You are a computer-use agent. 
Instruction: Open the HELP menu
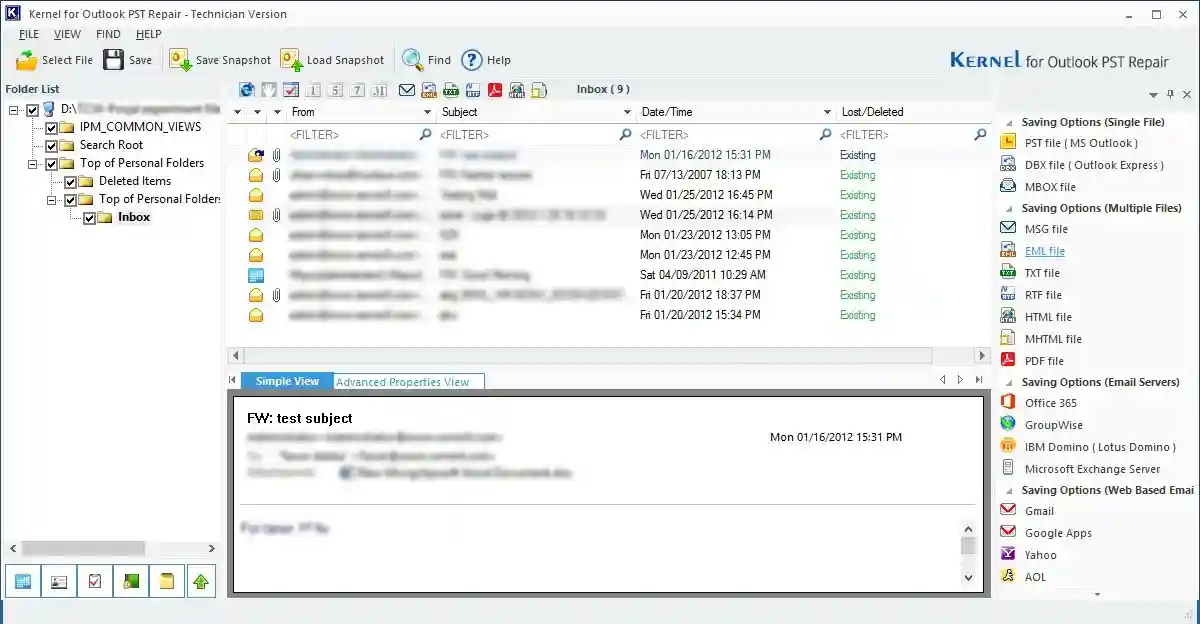pos(148,34)
